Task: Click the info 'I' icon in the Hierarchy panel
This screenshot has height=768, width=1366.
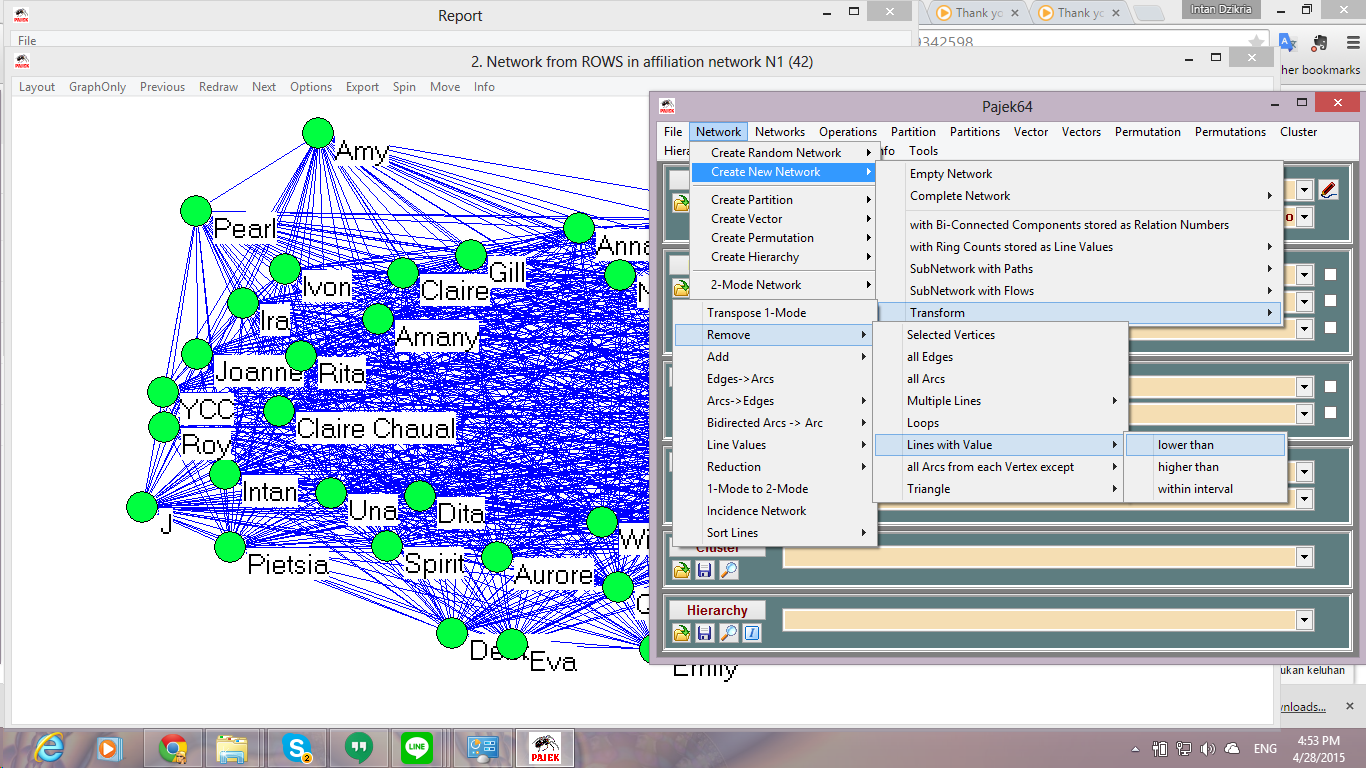Action: pyautogui.click(x=752, y=632)
